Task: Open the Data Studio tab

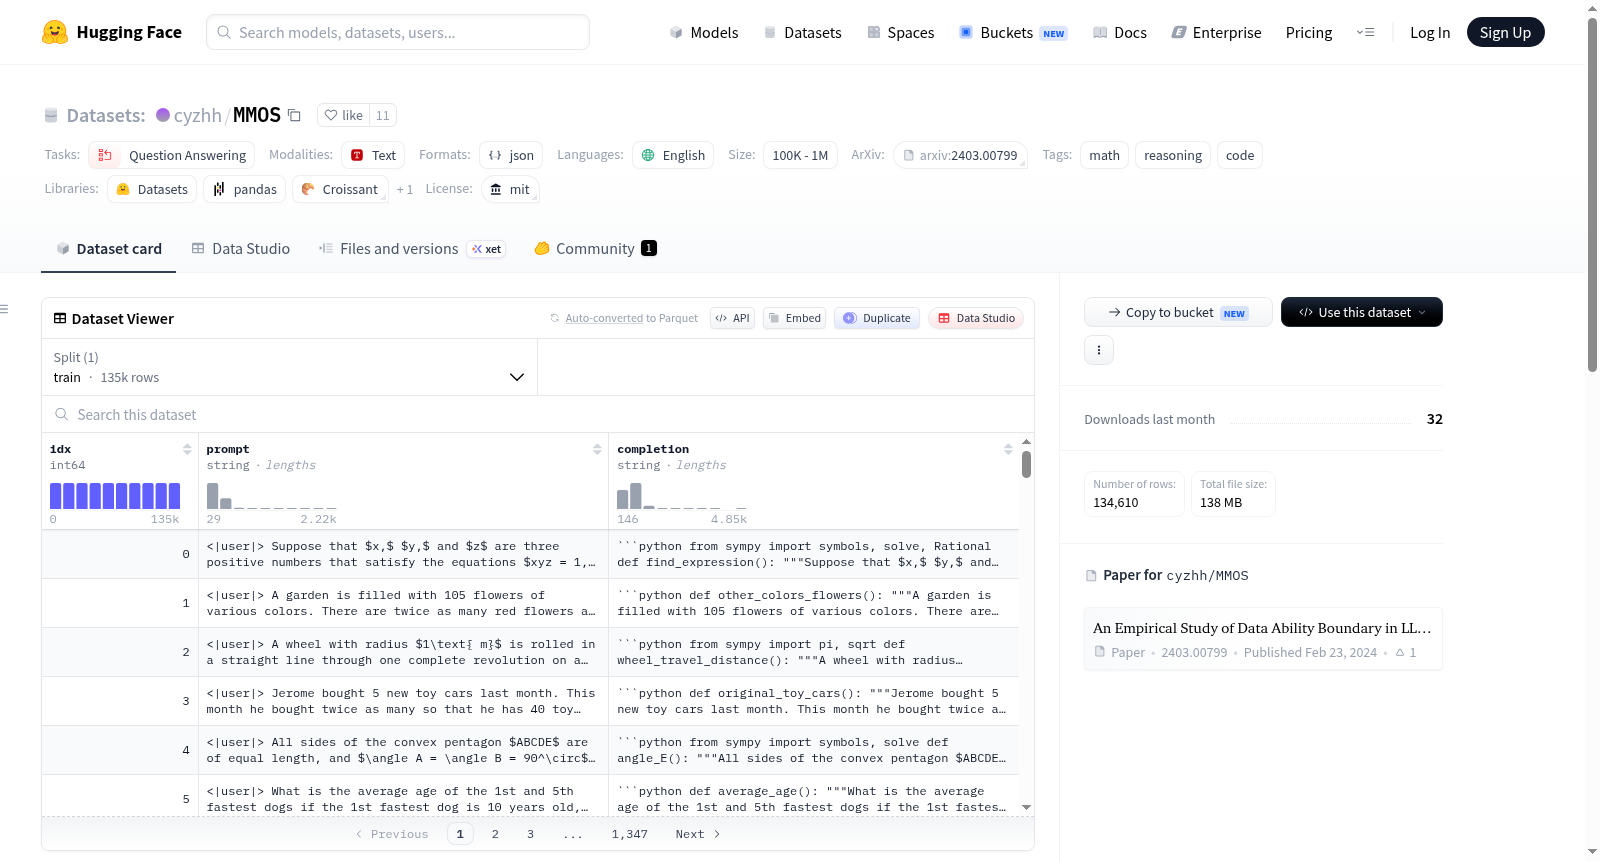Action: (241, 249)
